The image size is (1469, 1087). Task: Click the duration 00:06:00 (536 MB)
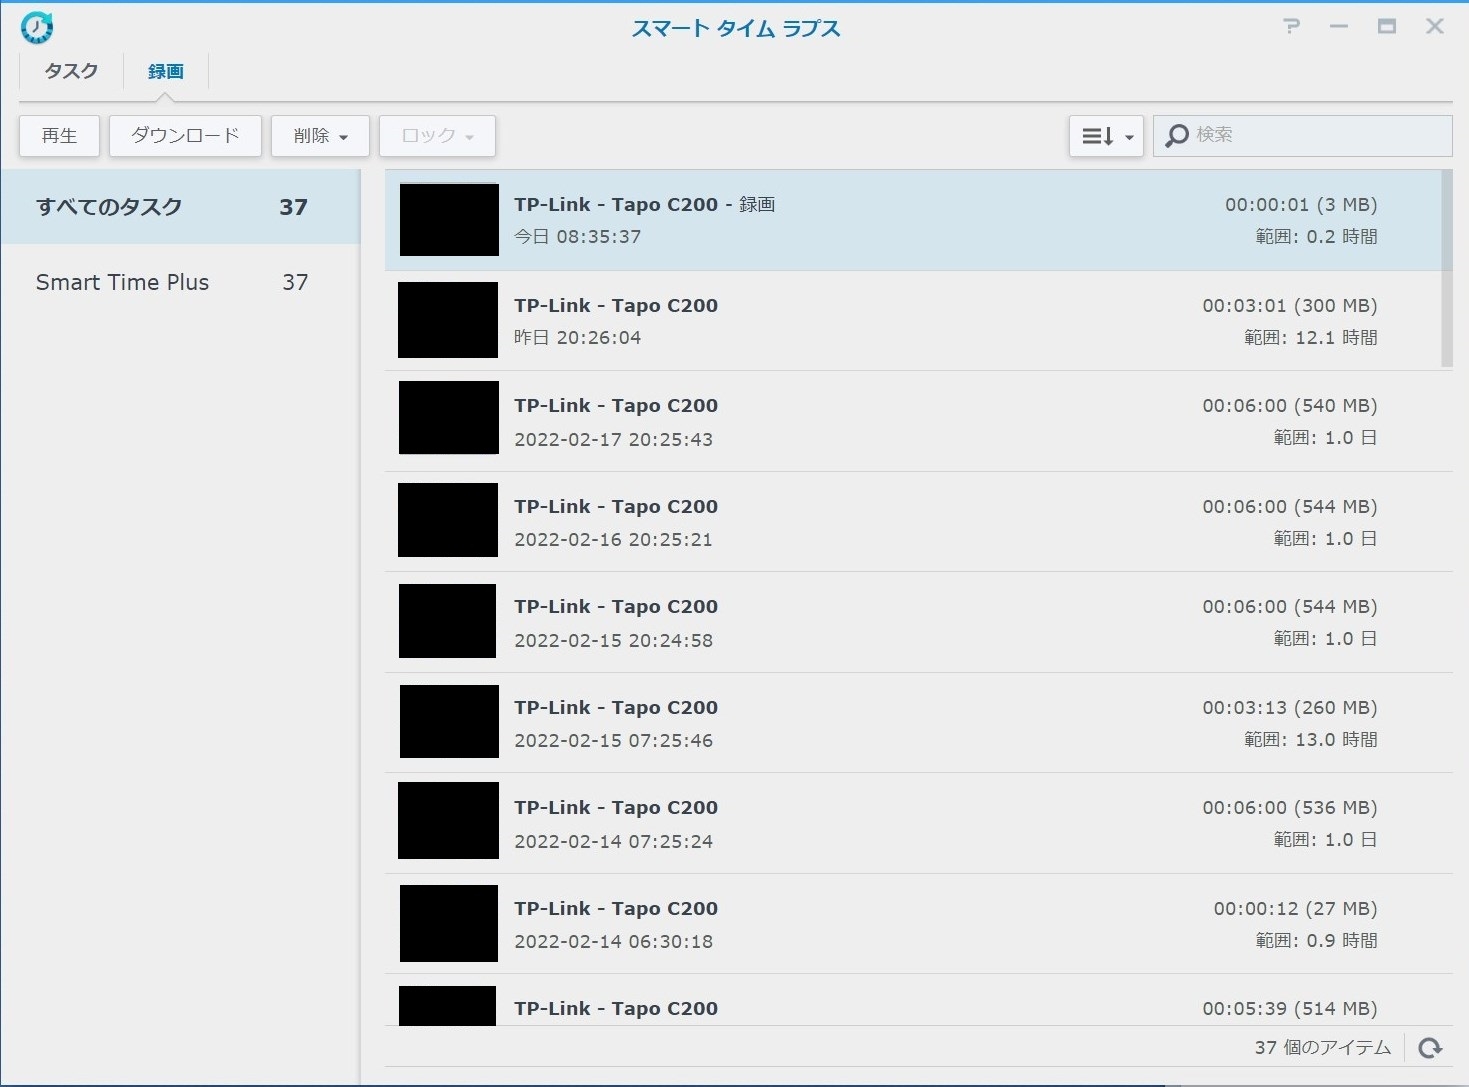pos(1290,808)
